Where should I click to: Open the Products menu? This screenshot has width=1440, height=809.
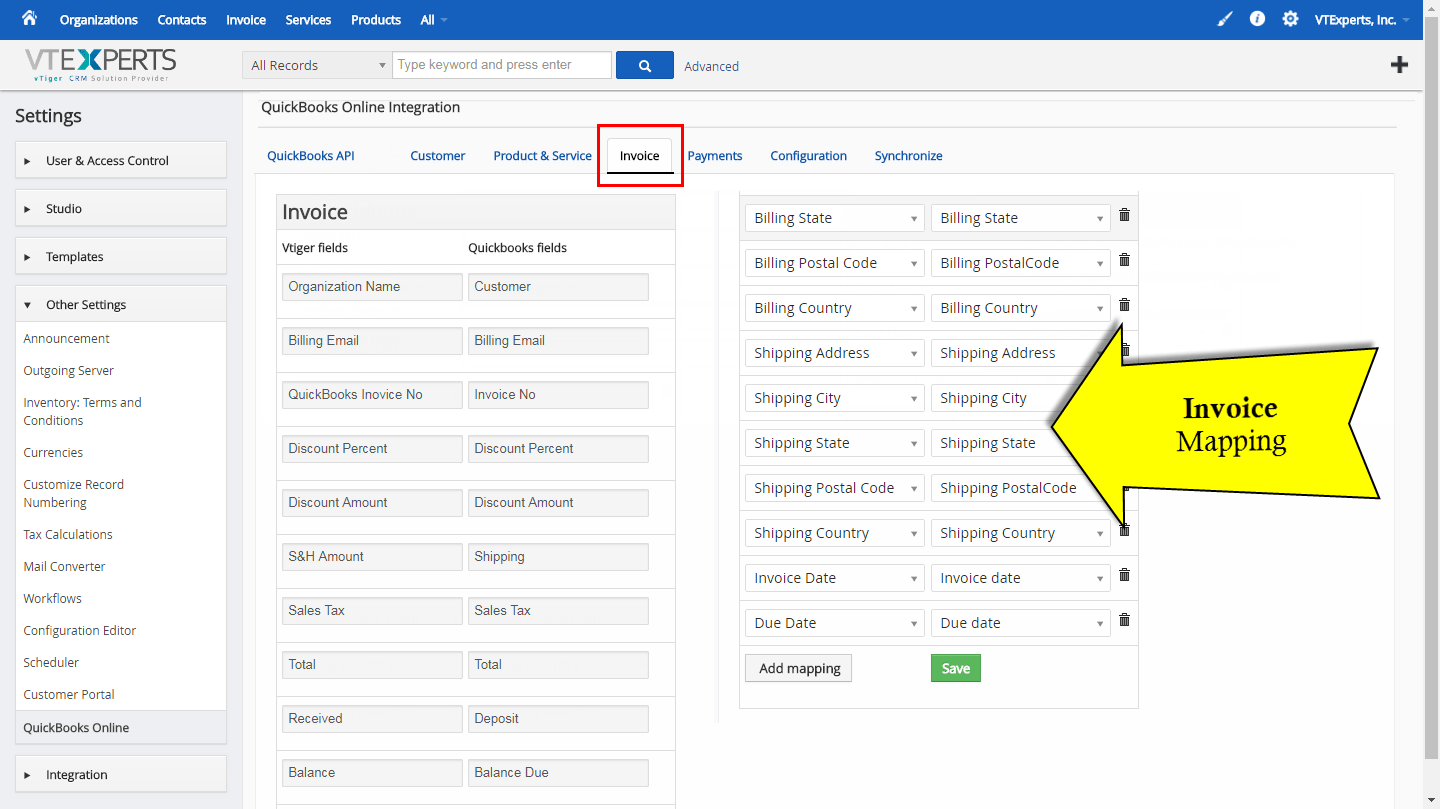tap(375, 19)
